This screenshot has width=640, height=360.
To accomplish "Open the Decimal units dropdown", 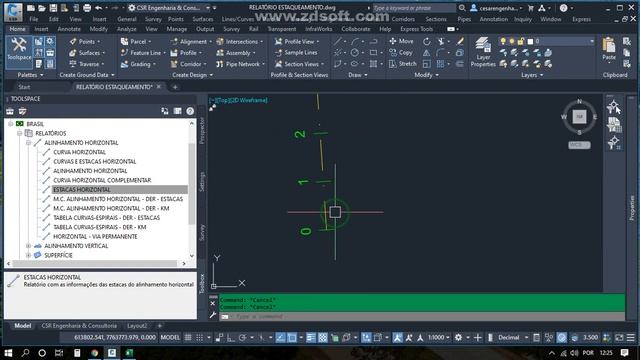I will coord(513,338).
